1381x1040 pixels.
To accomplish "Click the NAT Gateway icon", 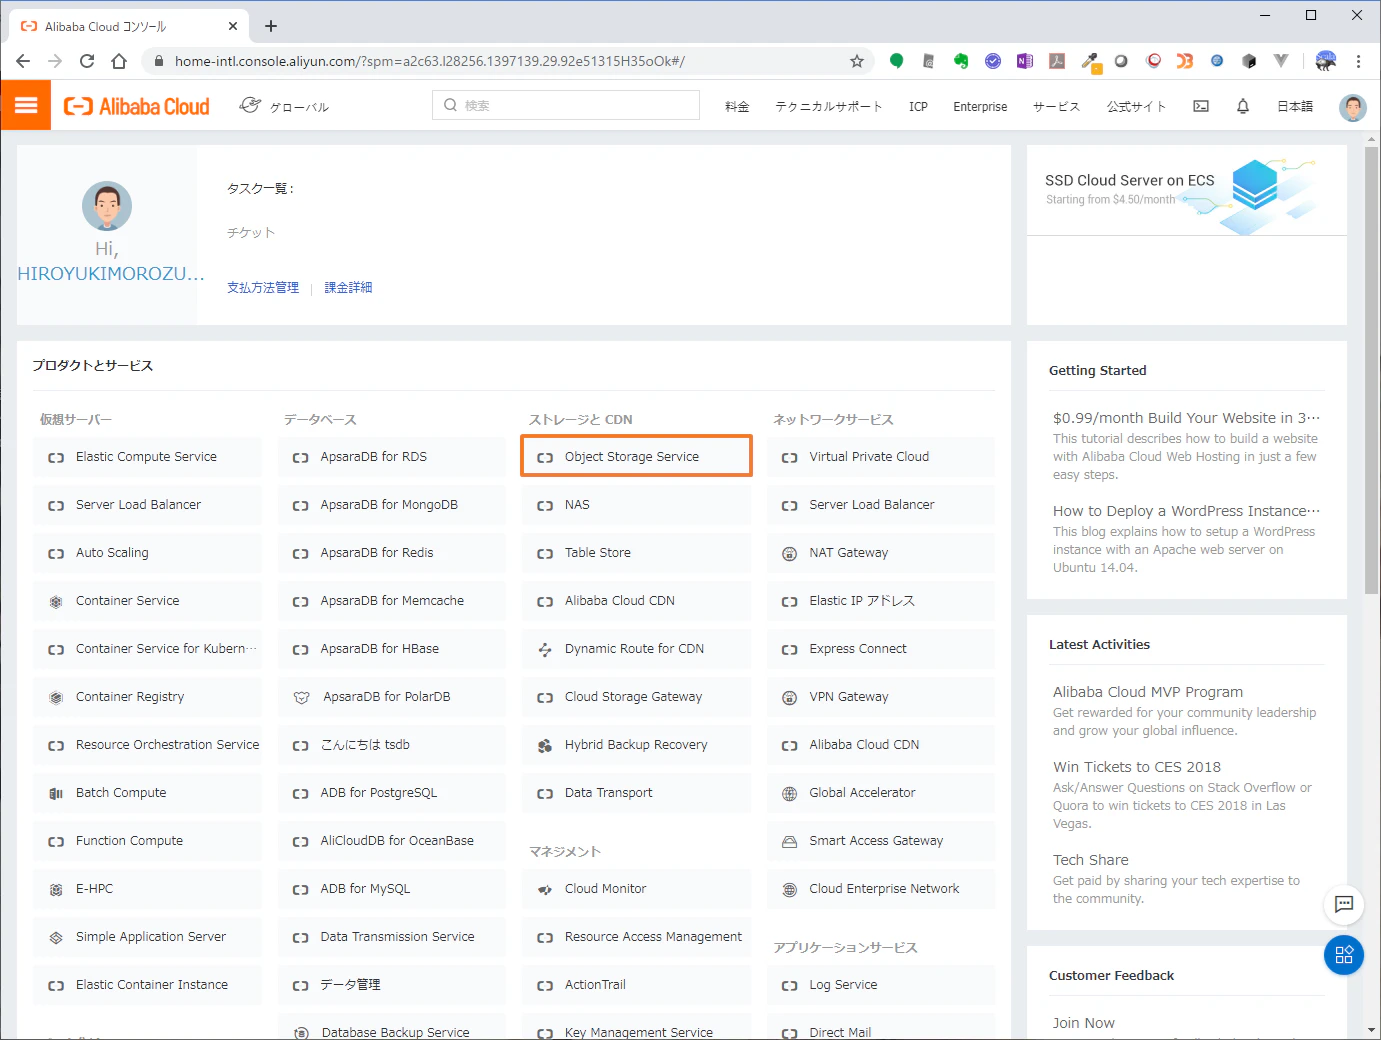I will [x=789, y=554].
